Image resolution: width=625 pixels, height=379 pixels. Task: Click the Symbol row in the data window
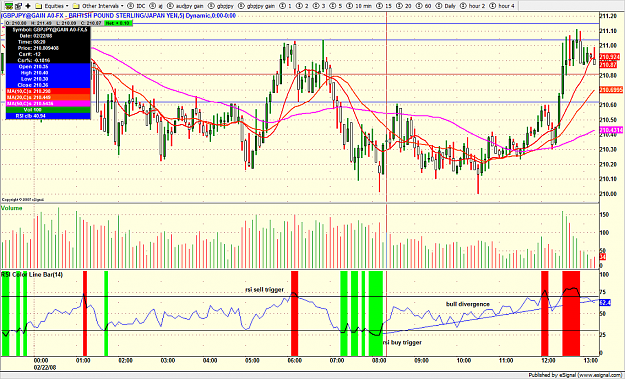48,29
